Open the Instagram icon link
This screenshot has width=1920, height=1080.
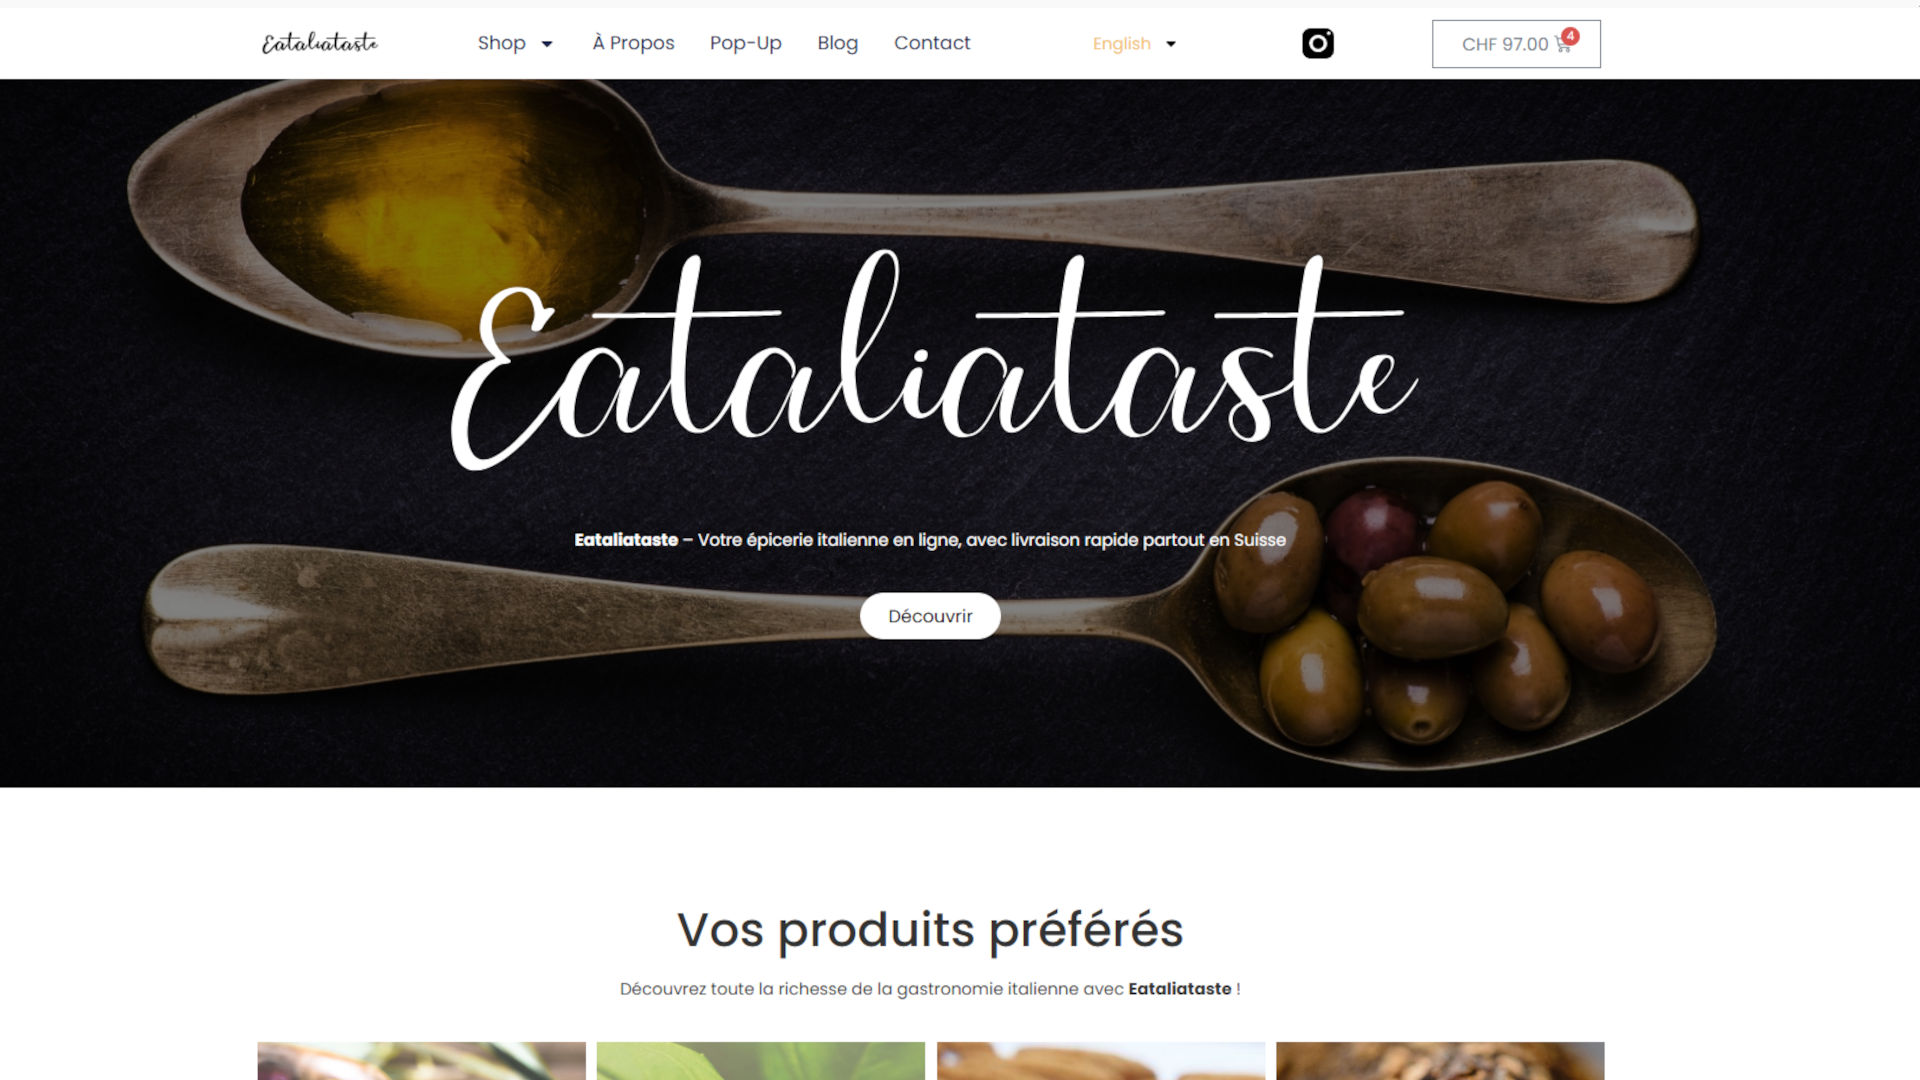1317,43
